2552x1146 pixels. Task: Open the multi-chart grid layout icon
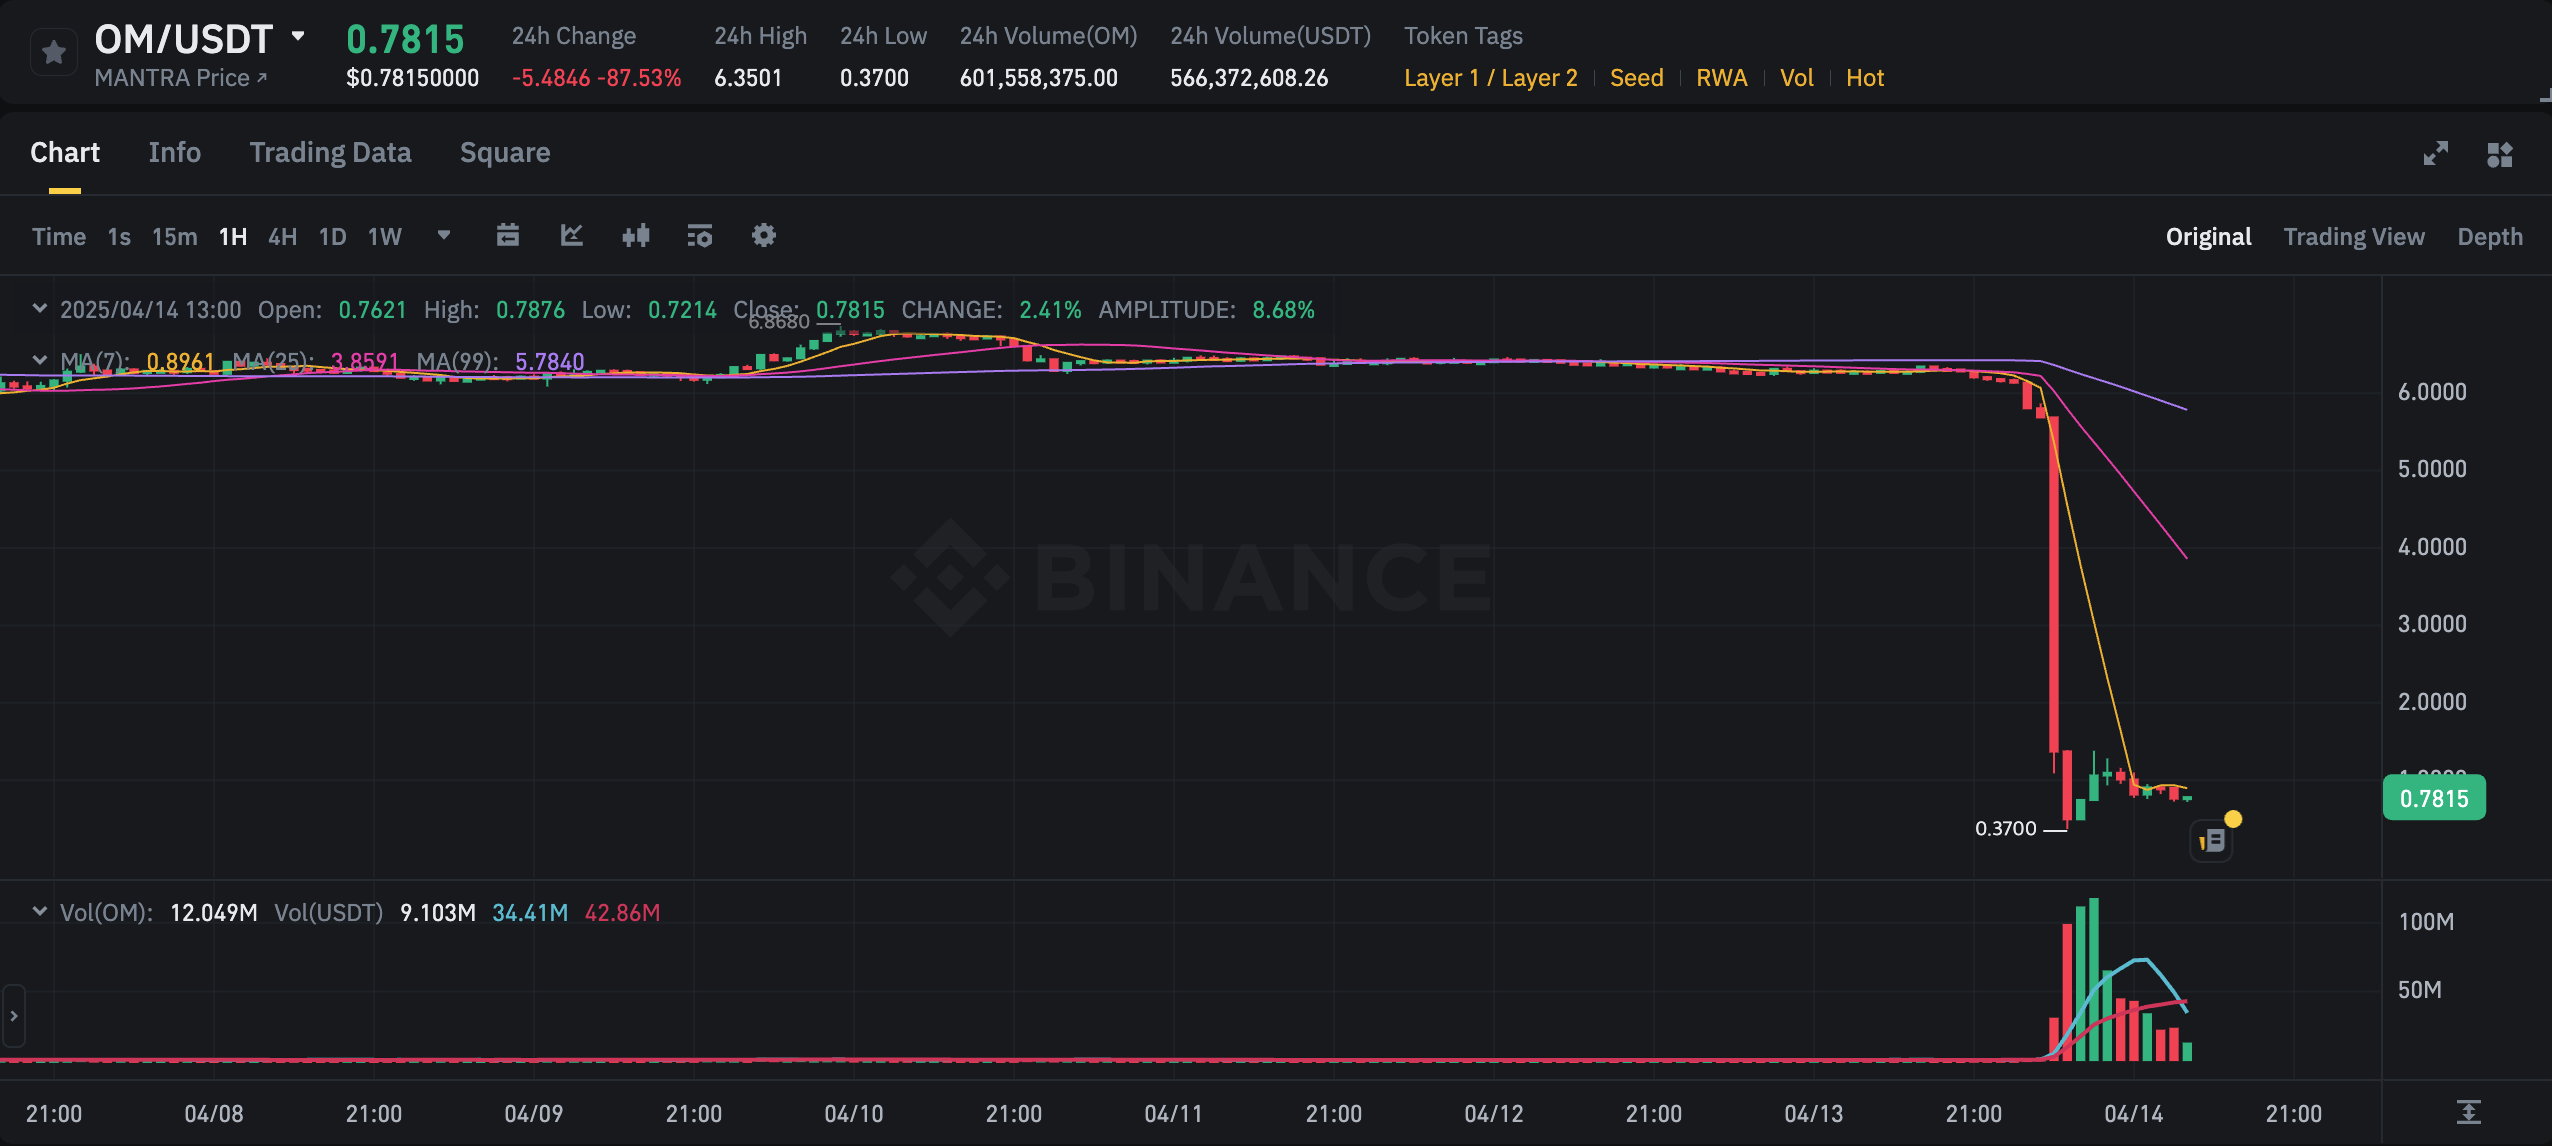coord(2500,154)
